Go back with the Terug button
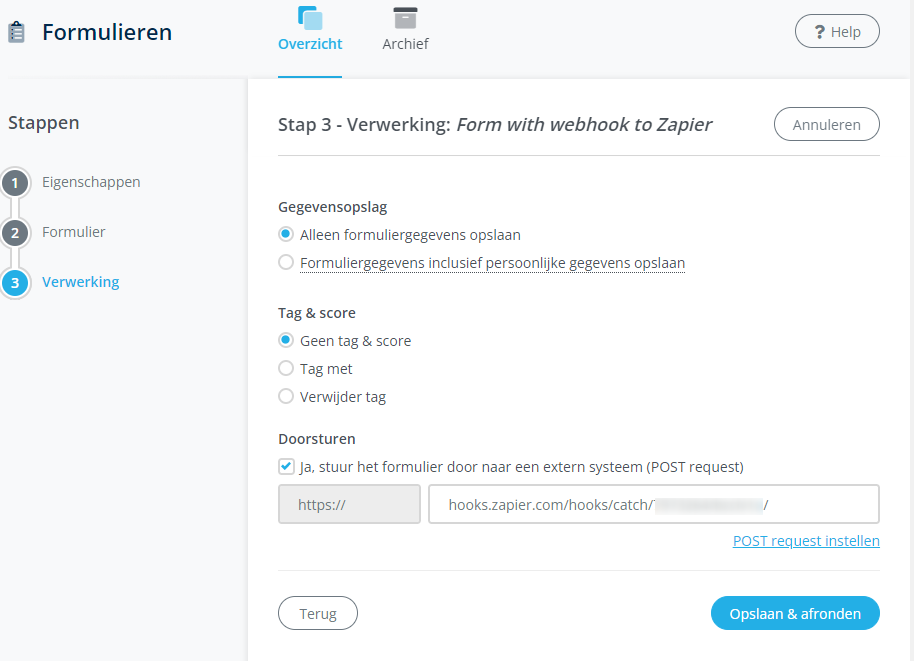Image resolution: width=914 pixels, height=661 pixels. (317, 613)
